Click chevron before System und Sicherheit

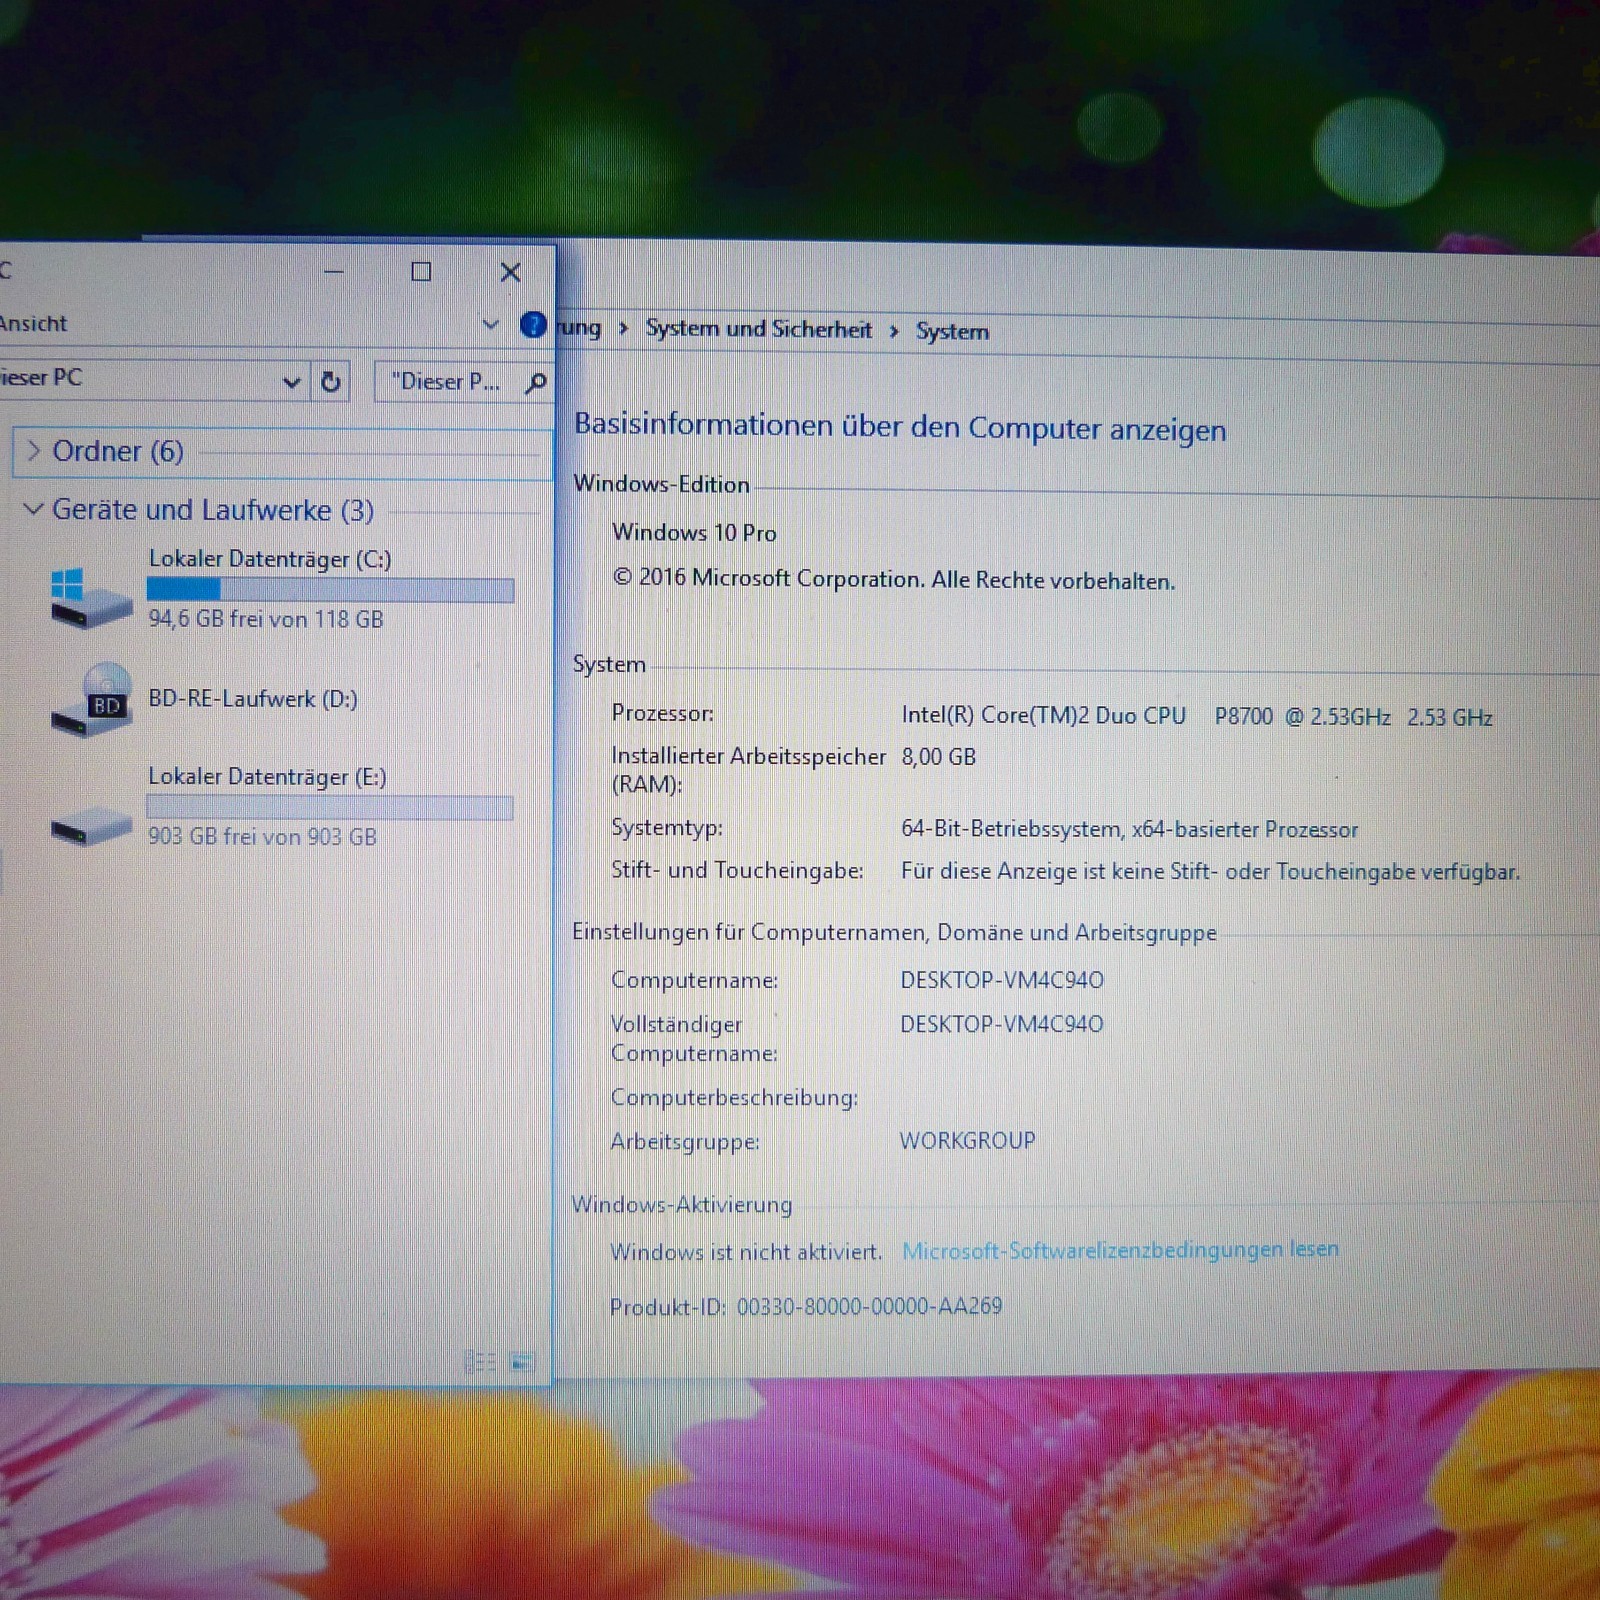pos(623,329)
